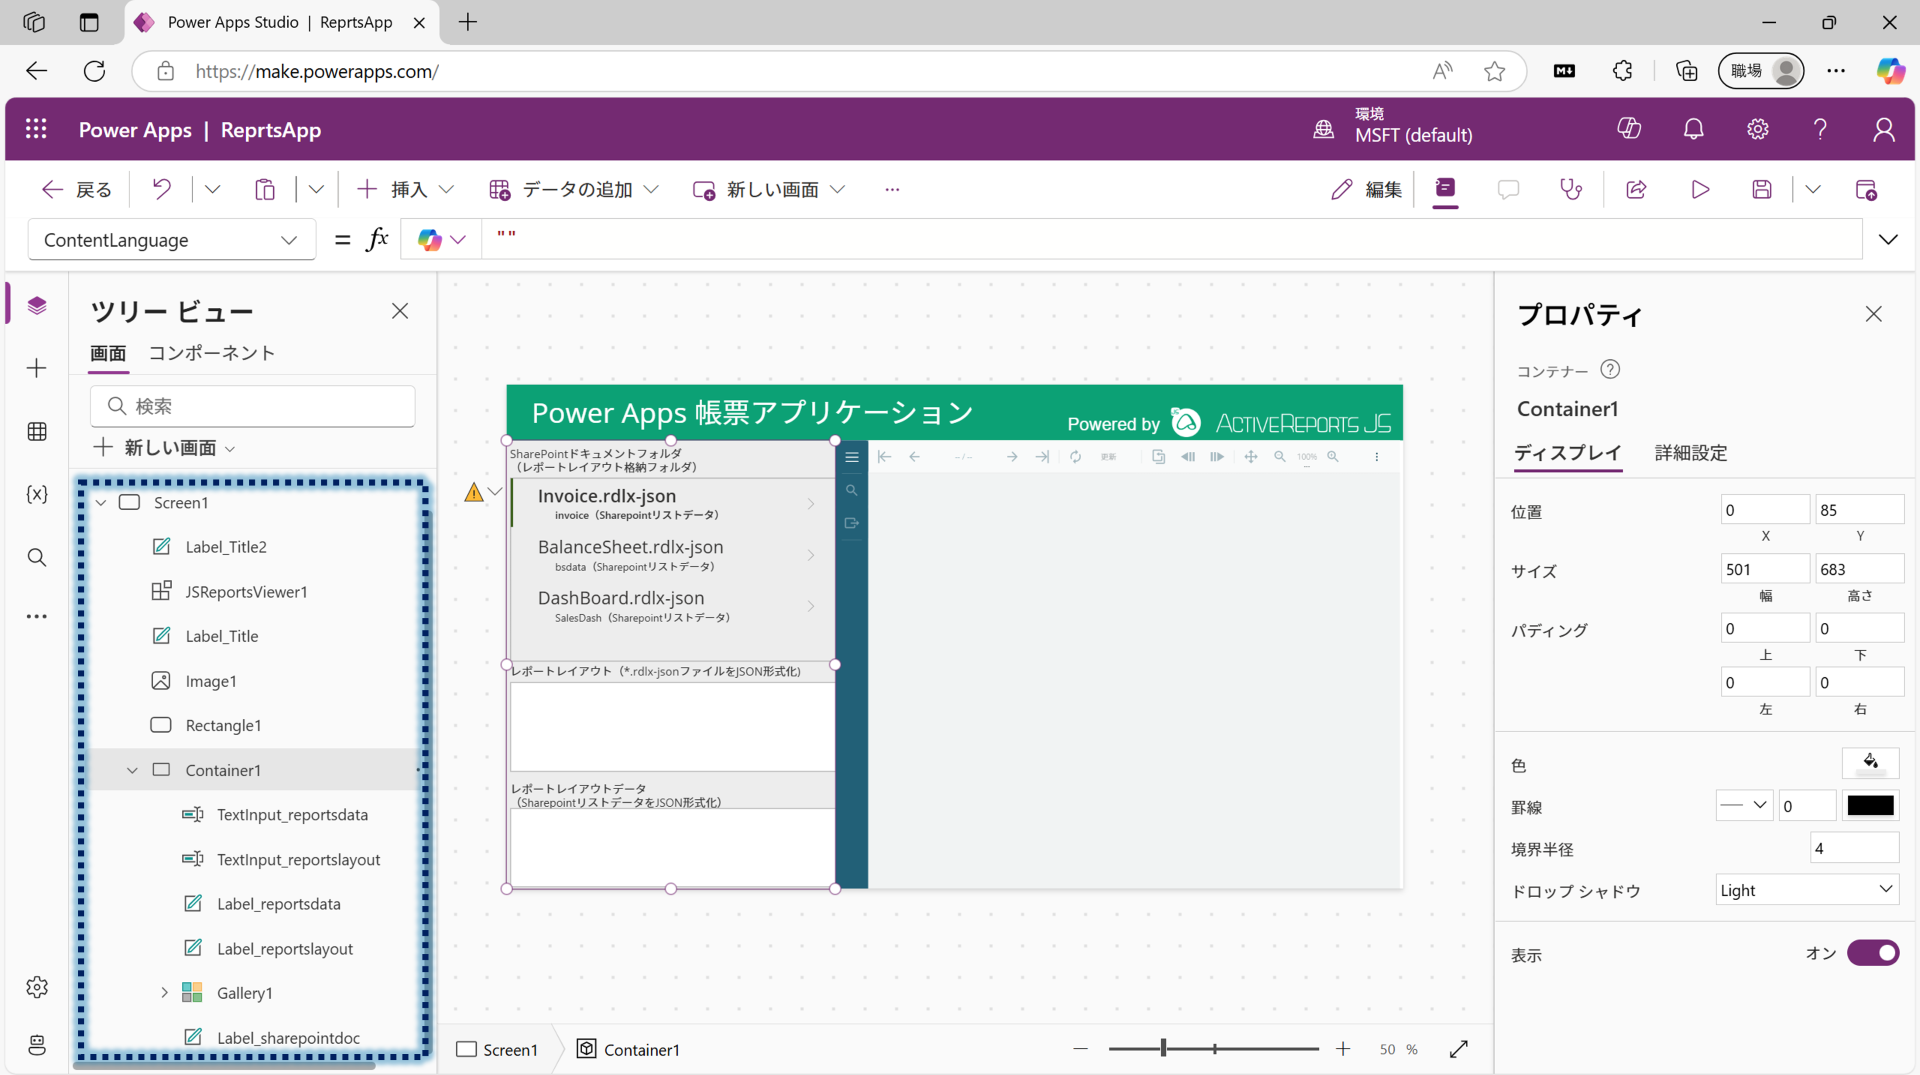1920x1075 pixels.
Task: Select the ディスプレイ tab
Action: click(x=1567, y=453)
